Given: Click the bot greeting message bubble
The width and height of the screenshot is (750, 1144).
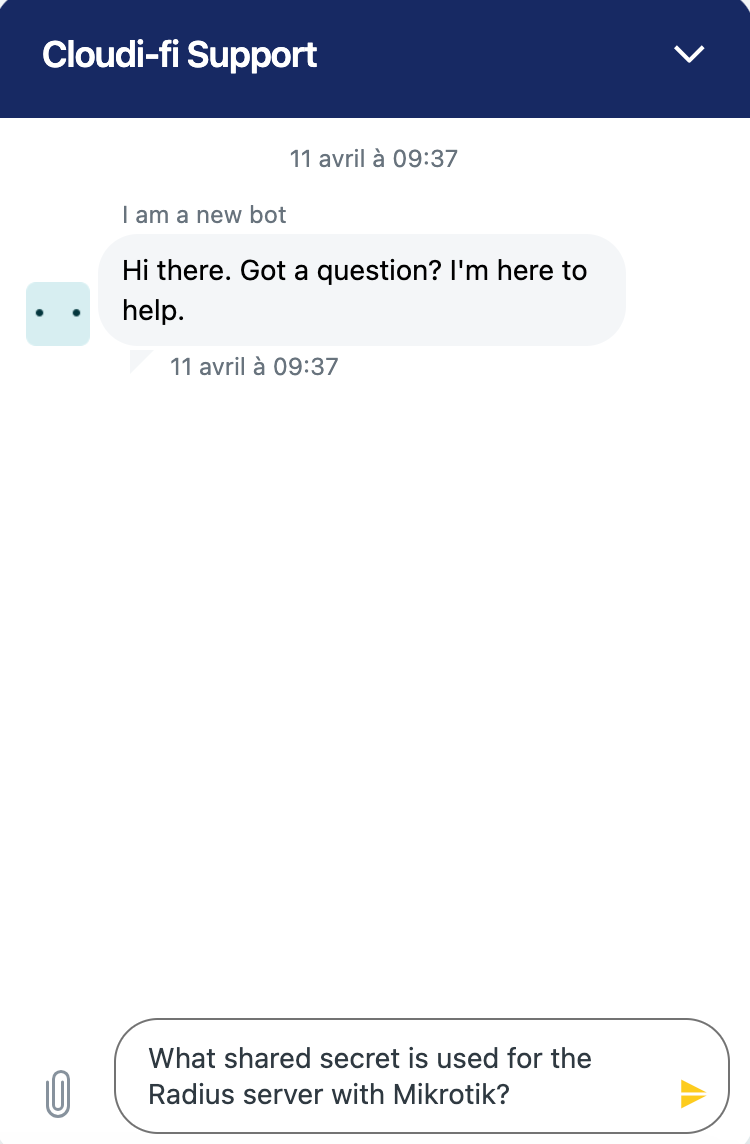Looking at the screenshot, I should [360, 290].
